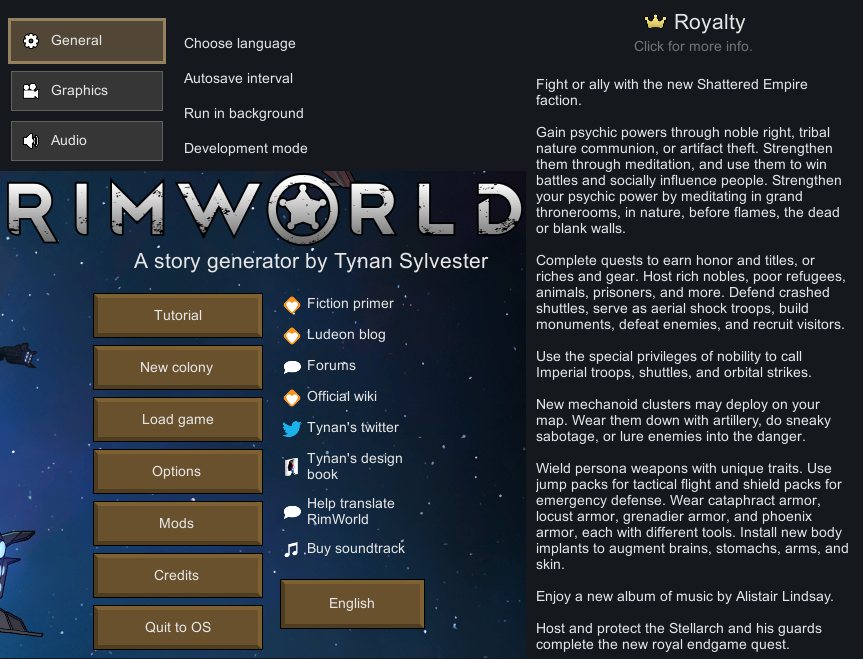This screenshot has height=659, width=863.
Task: Click the Twitter bird icon
Action: (292, 428)
